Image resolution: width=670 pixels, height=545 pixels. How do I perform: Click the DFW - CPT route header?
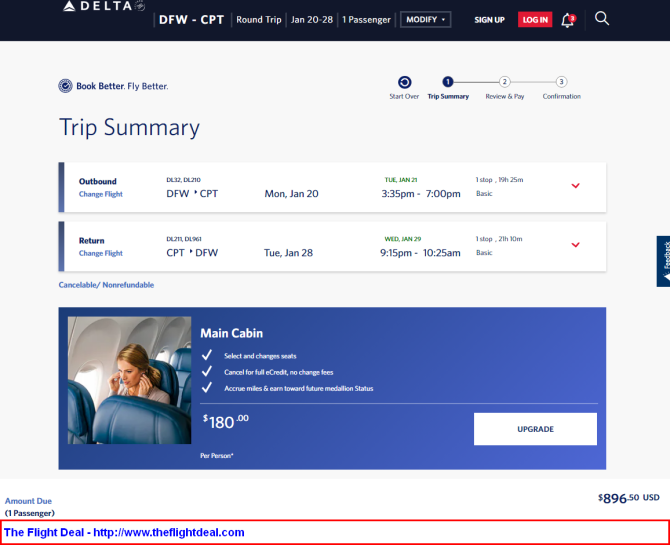pyautogui.click(x=191, y=20)
